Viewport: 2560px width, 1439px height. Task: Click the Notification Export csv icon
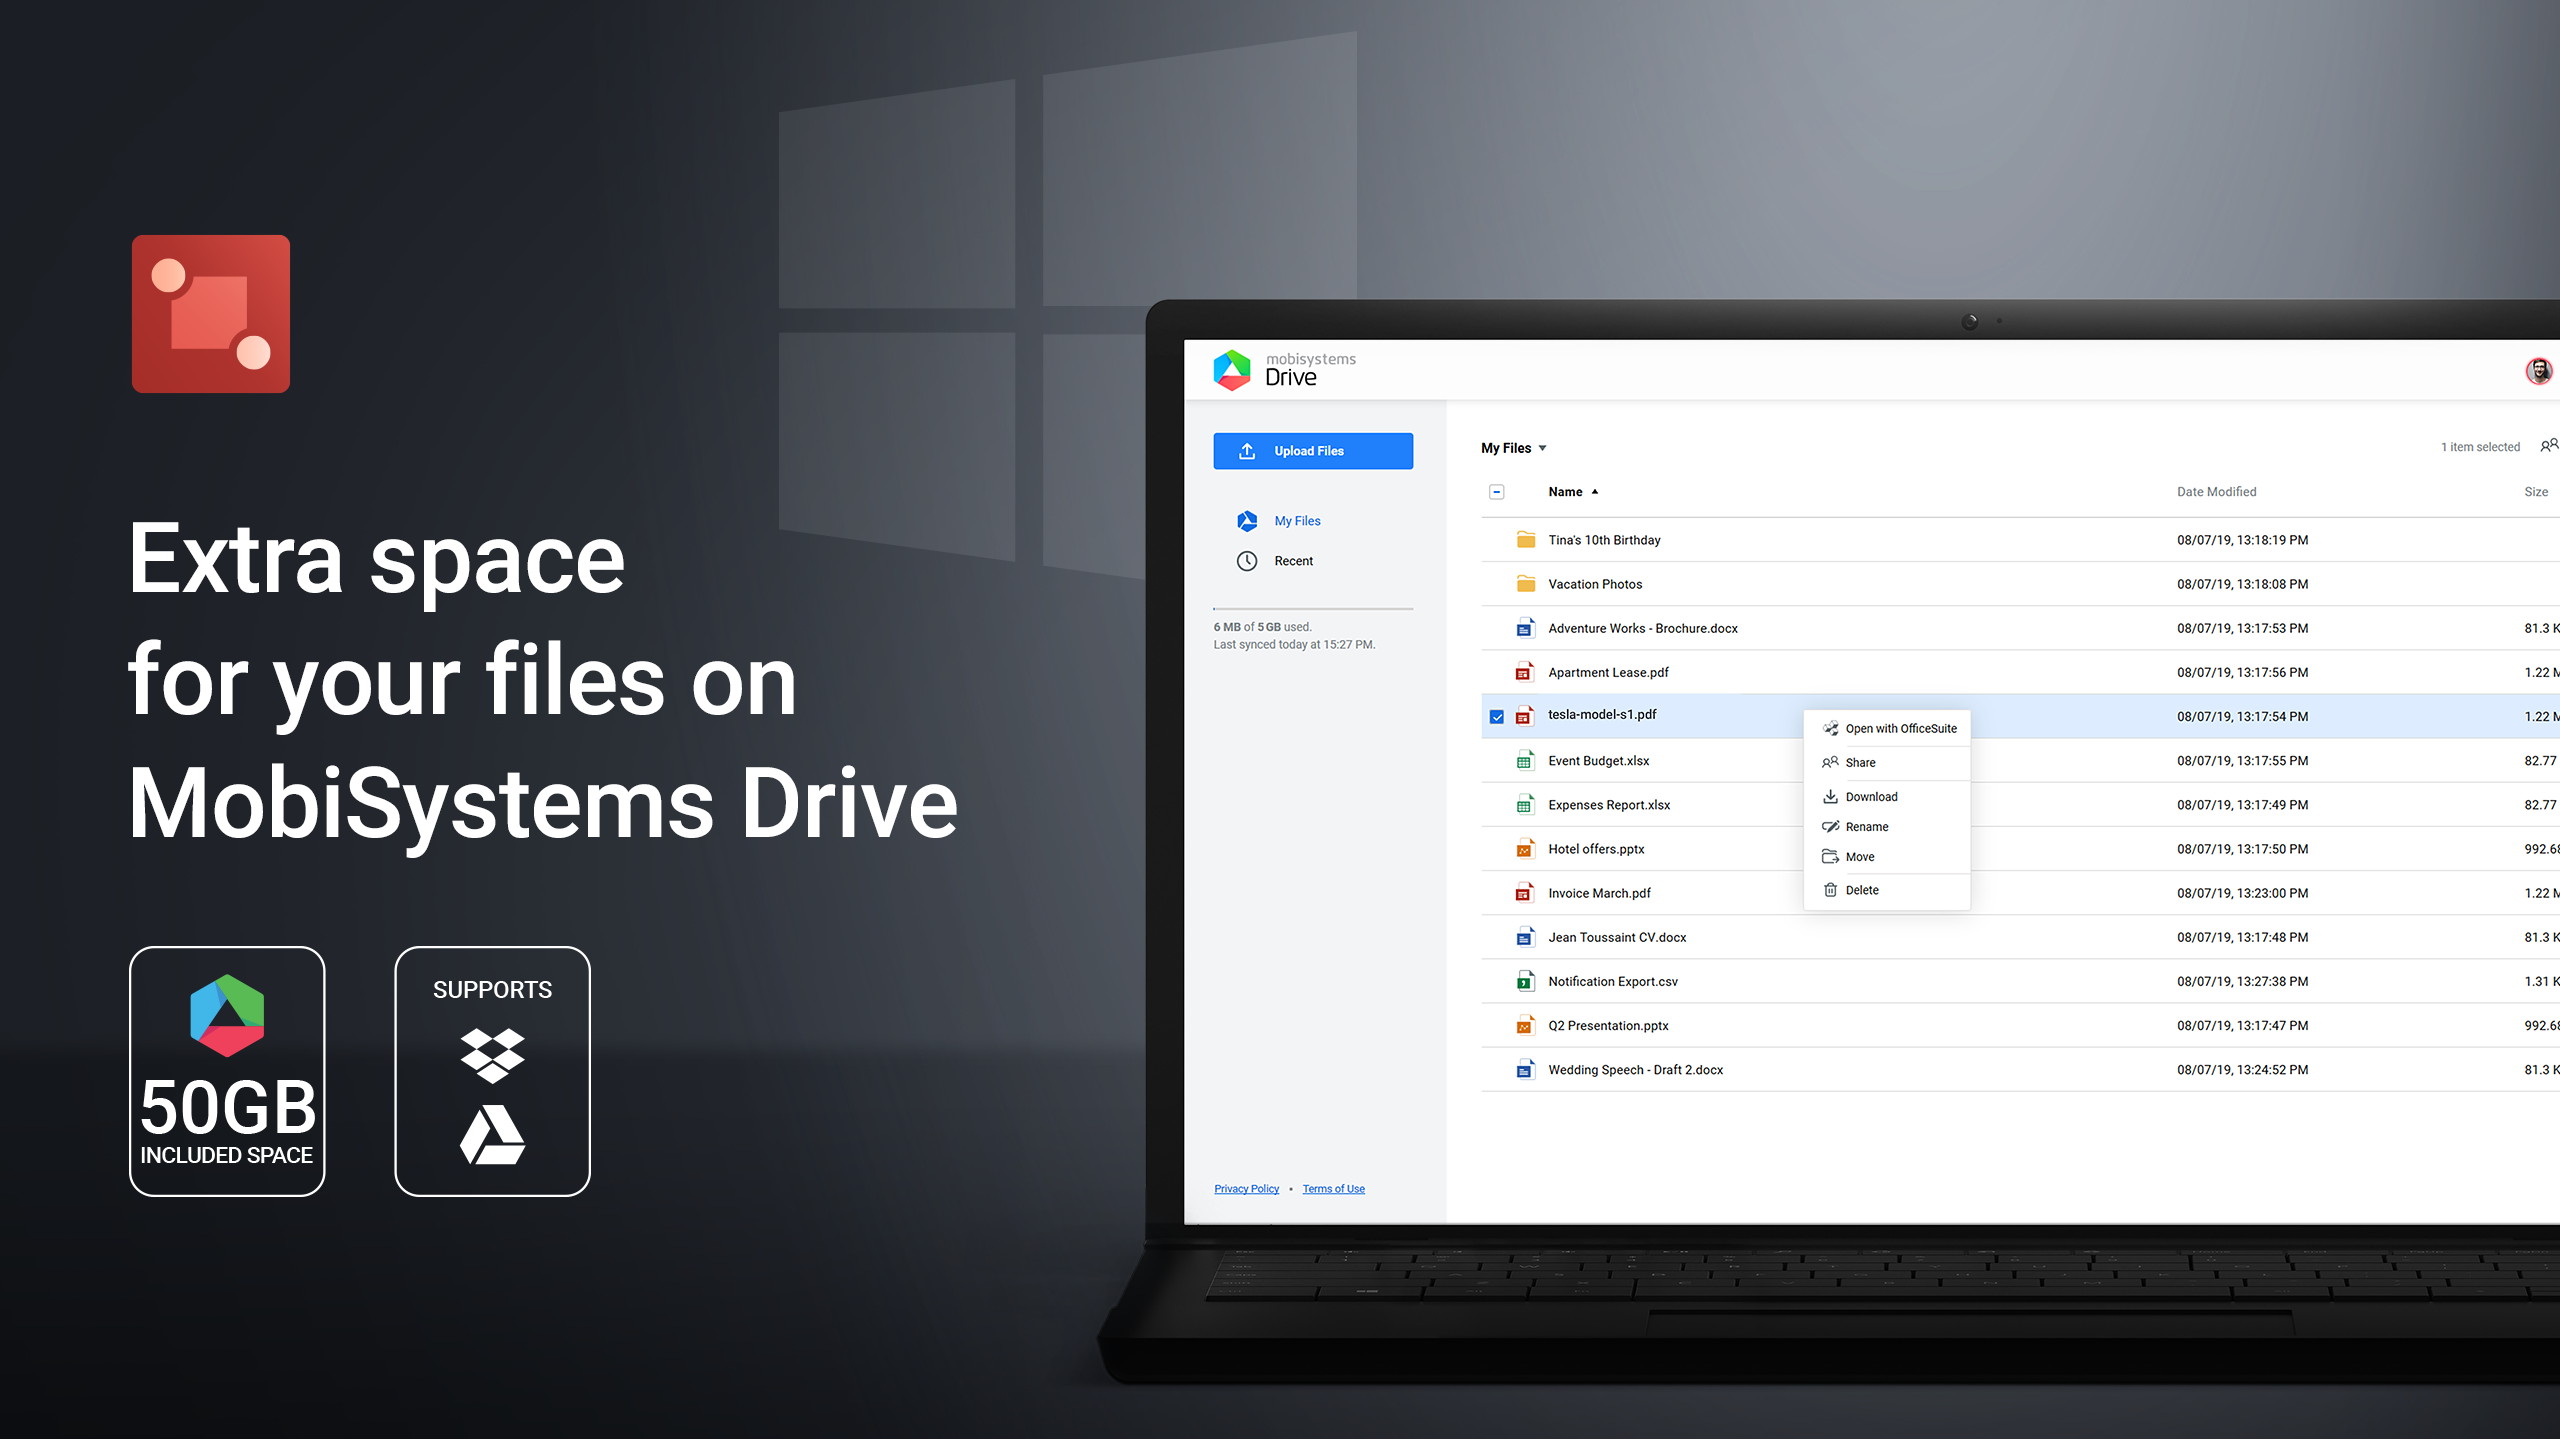(1525, 981)
